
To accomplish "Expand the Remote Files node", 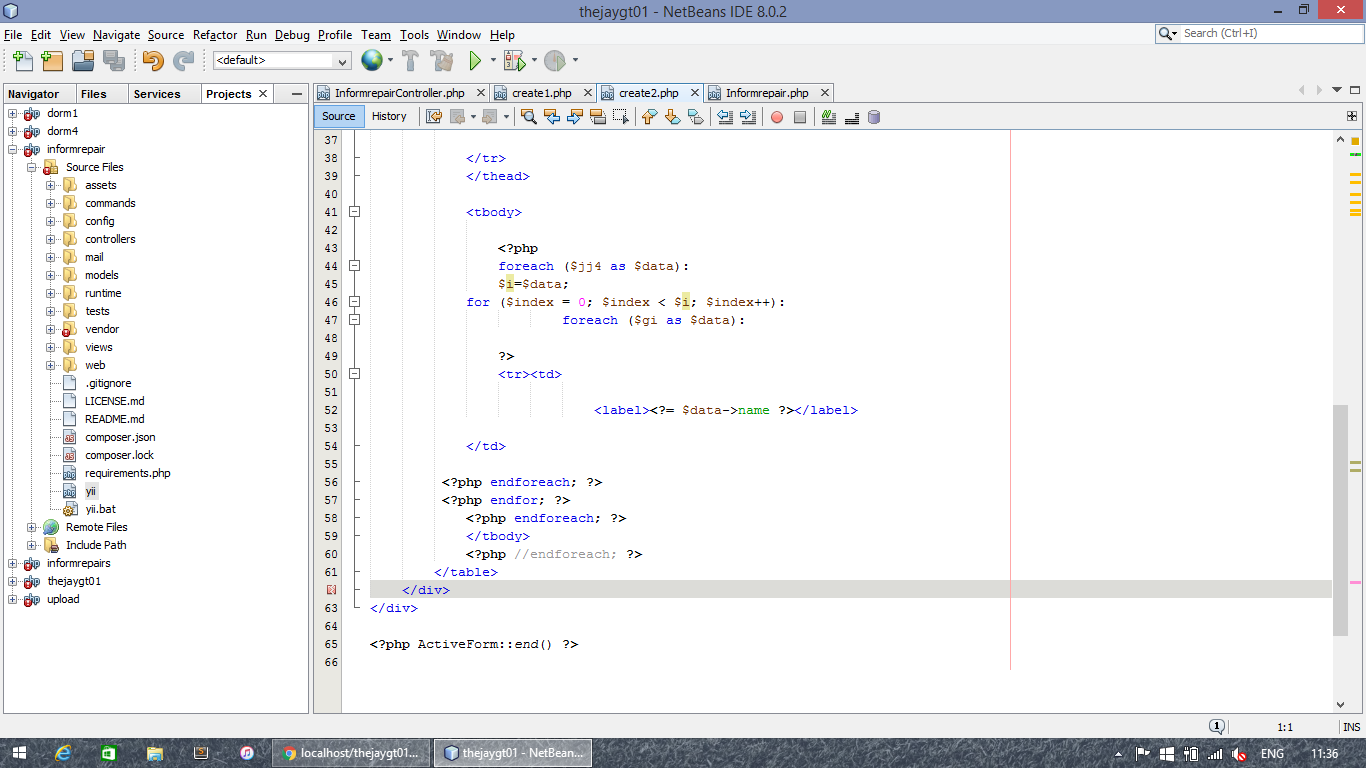I will (32, 527).
